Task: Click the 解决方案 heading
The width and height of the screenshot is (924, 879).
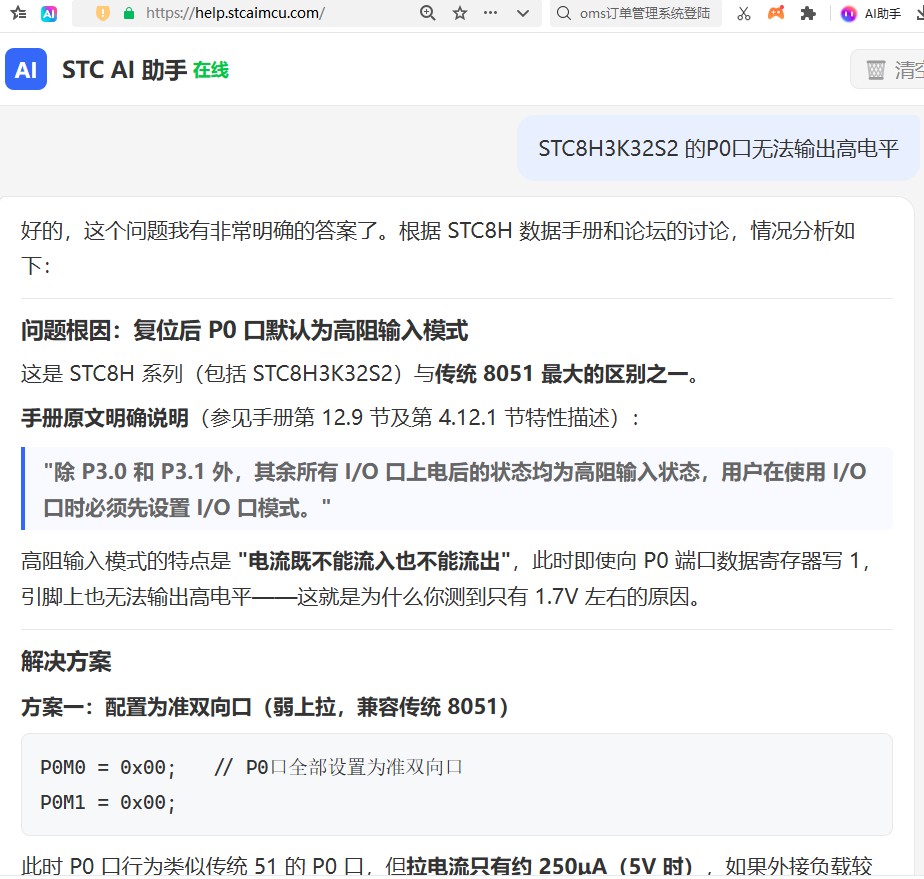Action: (66, 661)
